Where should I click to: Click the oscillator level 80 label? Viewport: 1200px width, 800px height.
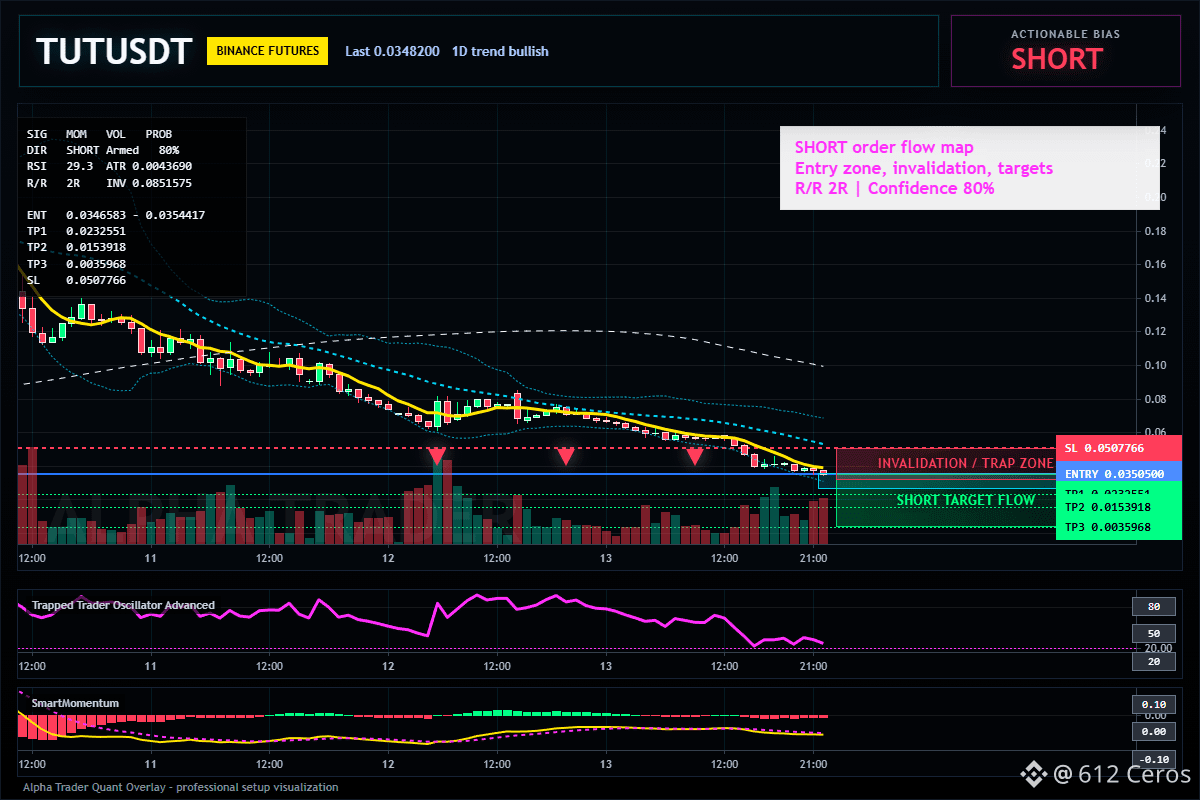(x=1154, y=606)
